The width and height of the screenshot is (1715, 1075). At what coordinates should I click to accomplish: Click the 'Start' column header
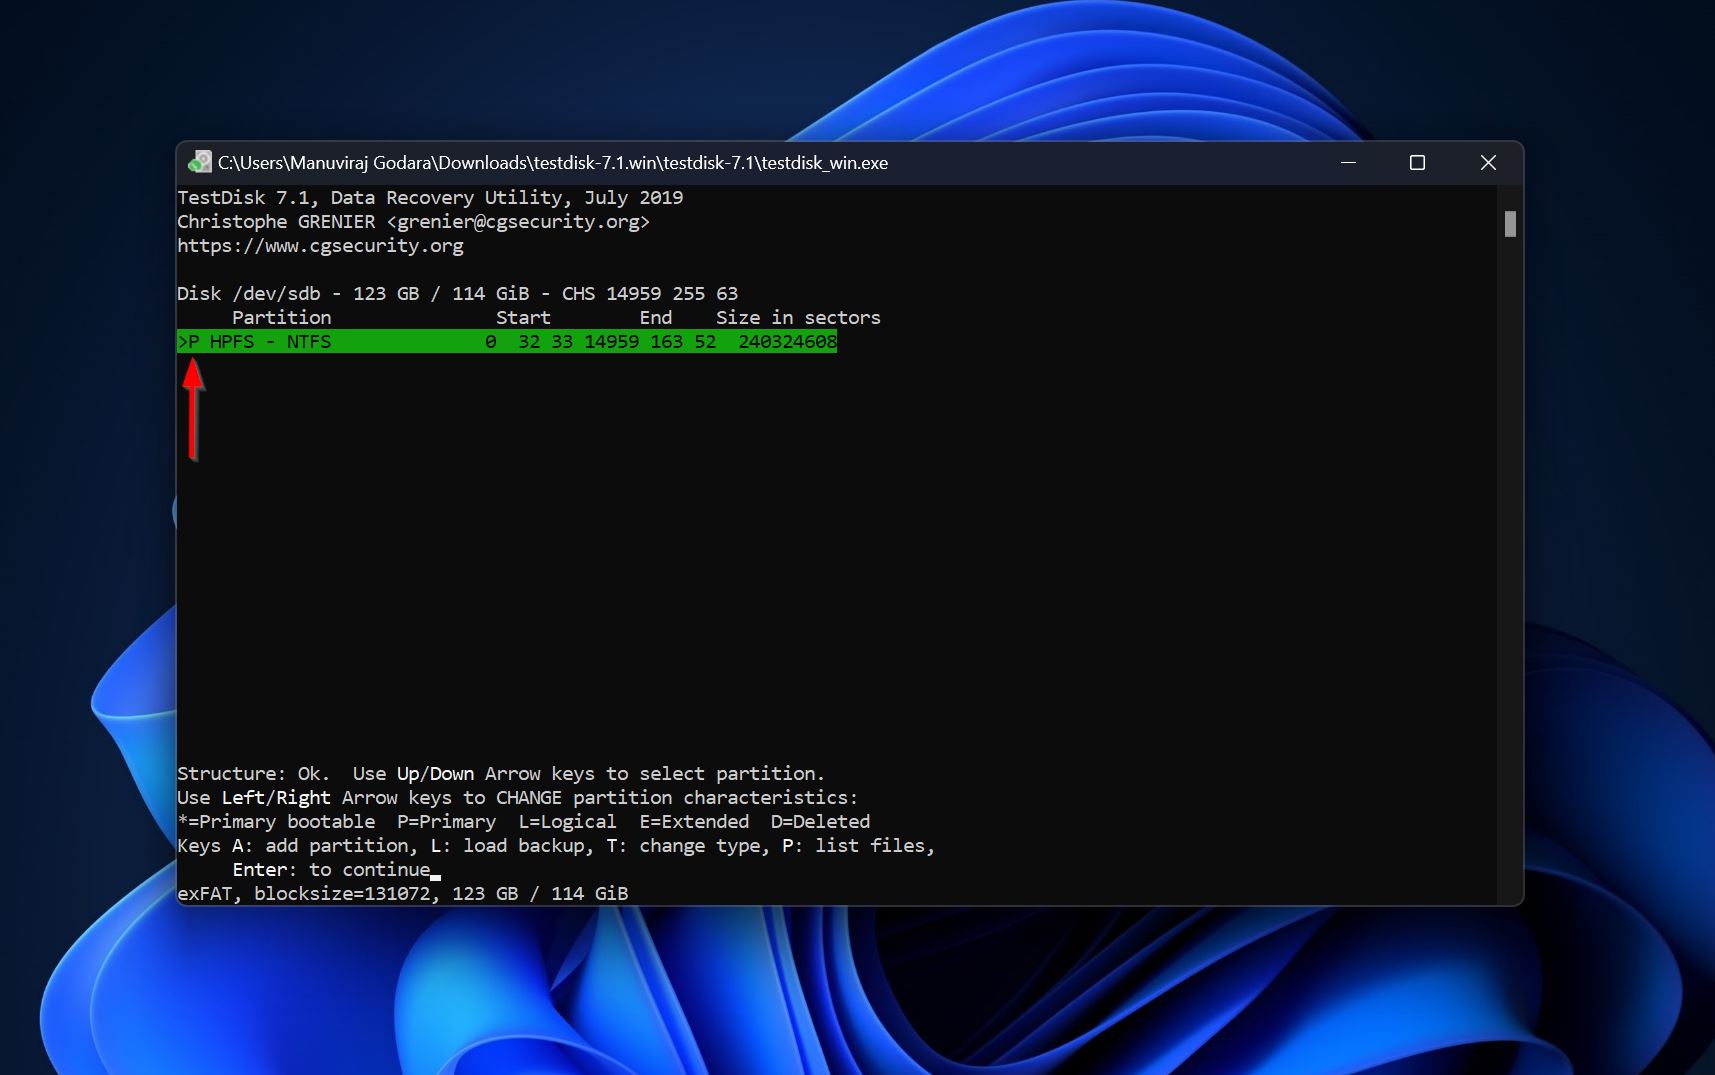pyautogui.click(x=523, y=318)
